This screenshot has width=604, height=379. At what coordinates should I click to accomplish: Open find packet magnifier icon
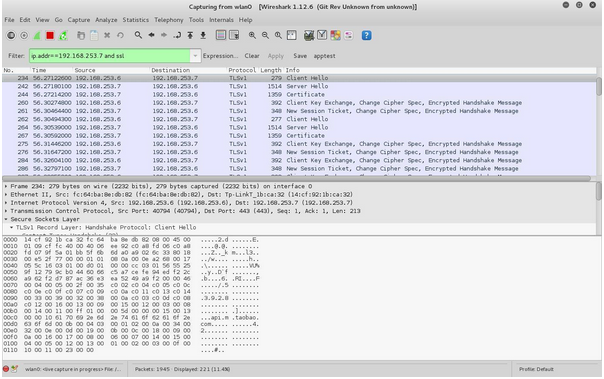tap(138, 35)
